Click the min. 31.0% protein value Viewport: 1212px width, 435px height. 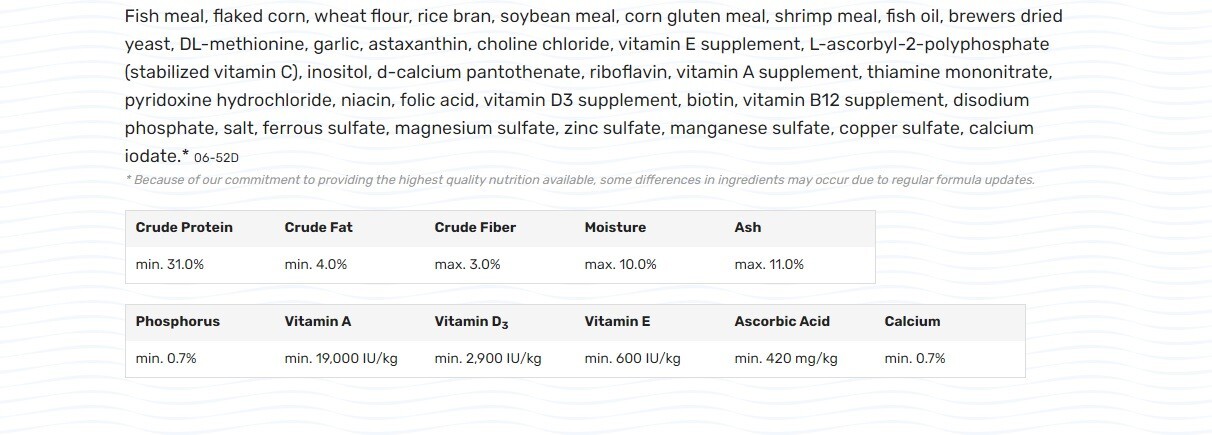tap(169, 264)
